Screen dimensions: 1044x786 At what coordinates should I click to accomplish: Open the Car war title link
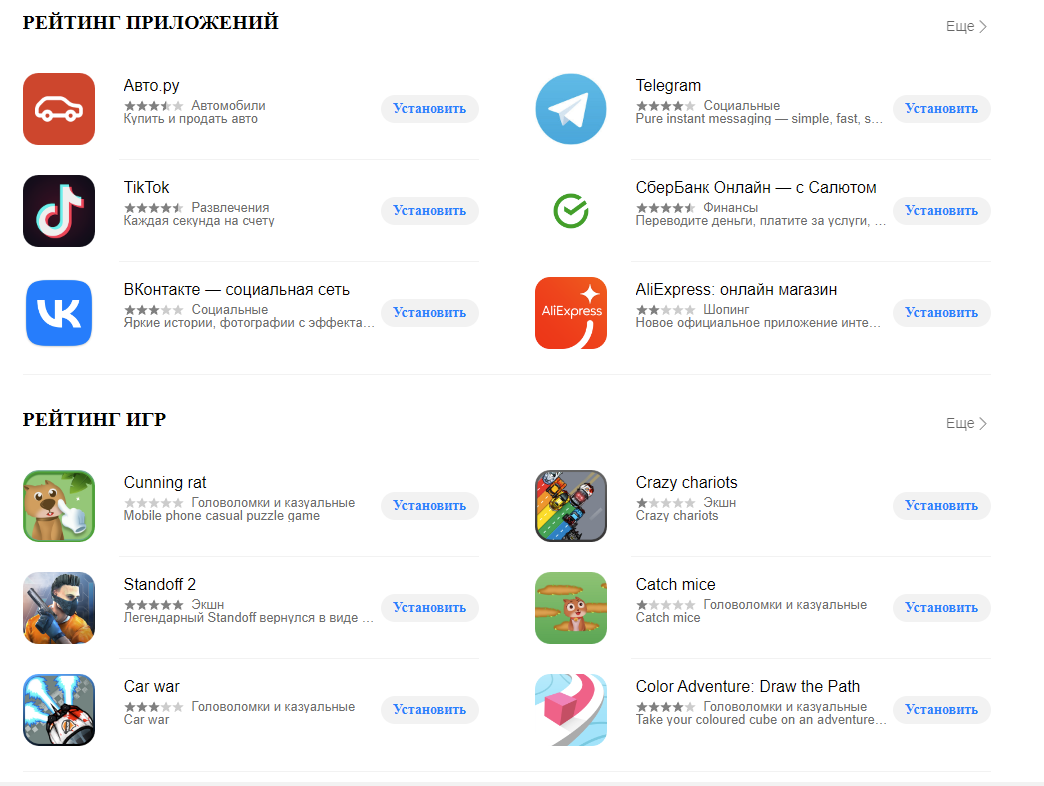pos(152,686)
